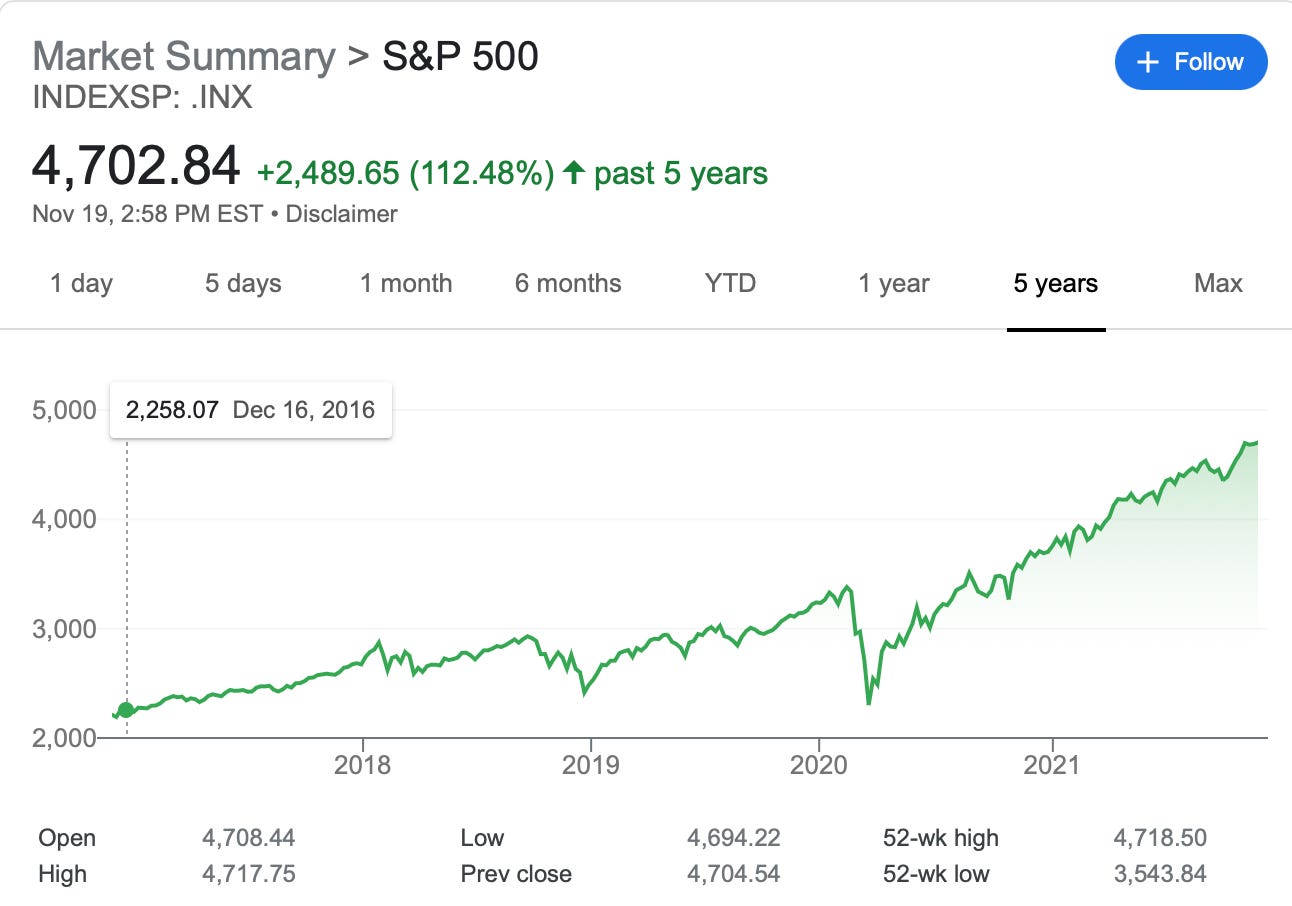Open the Disclaimer link
Screen dimensions: 1292x906
(x=341, y=213)
